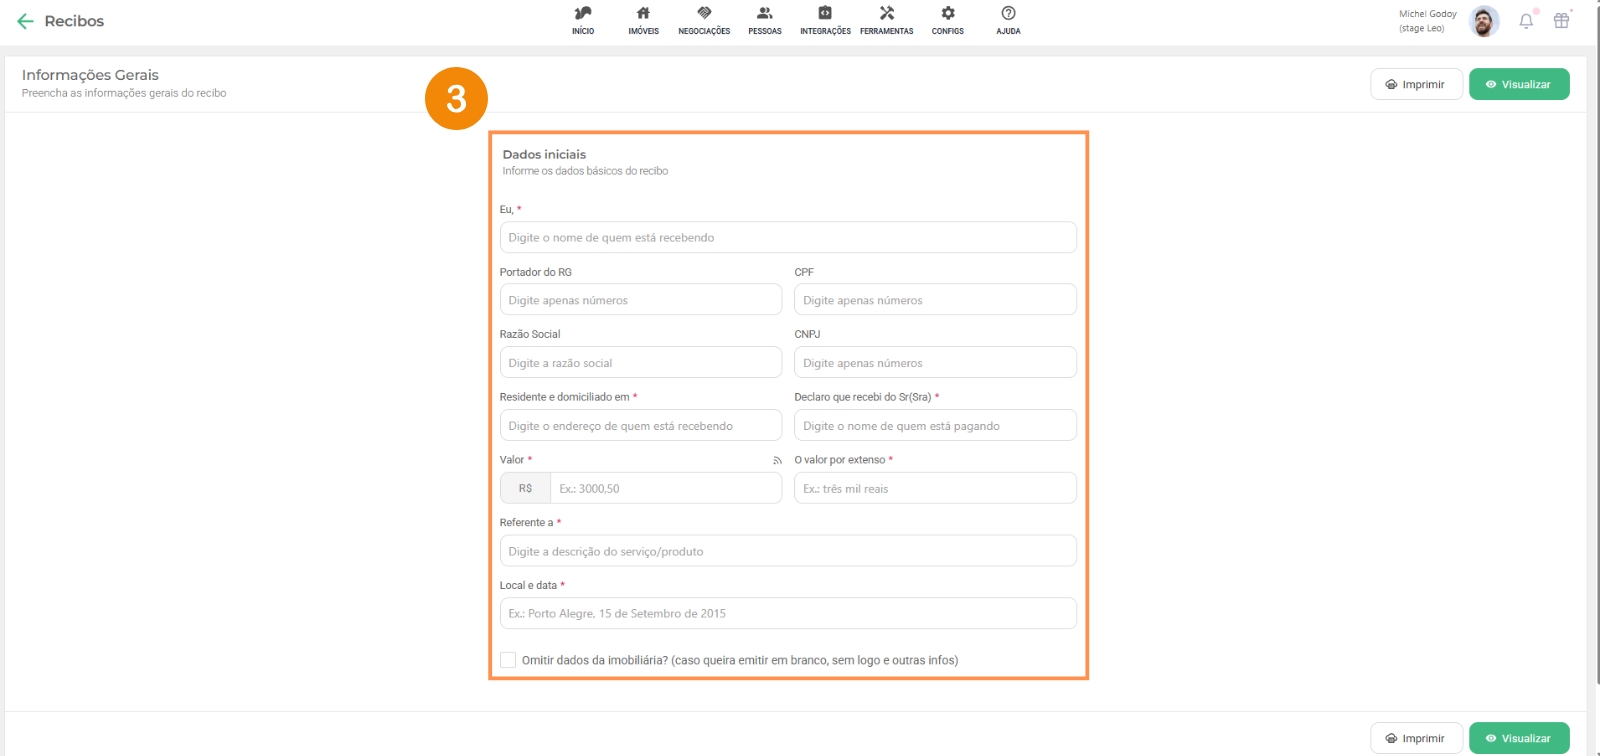Open the user profile avatar
1600x756 pixels.
pyautogui.click(x=1484, y=21)
